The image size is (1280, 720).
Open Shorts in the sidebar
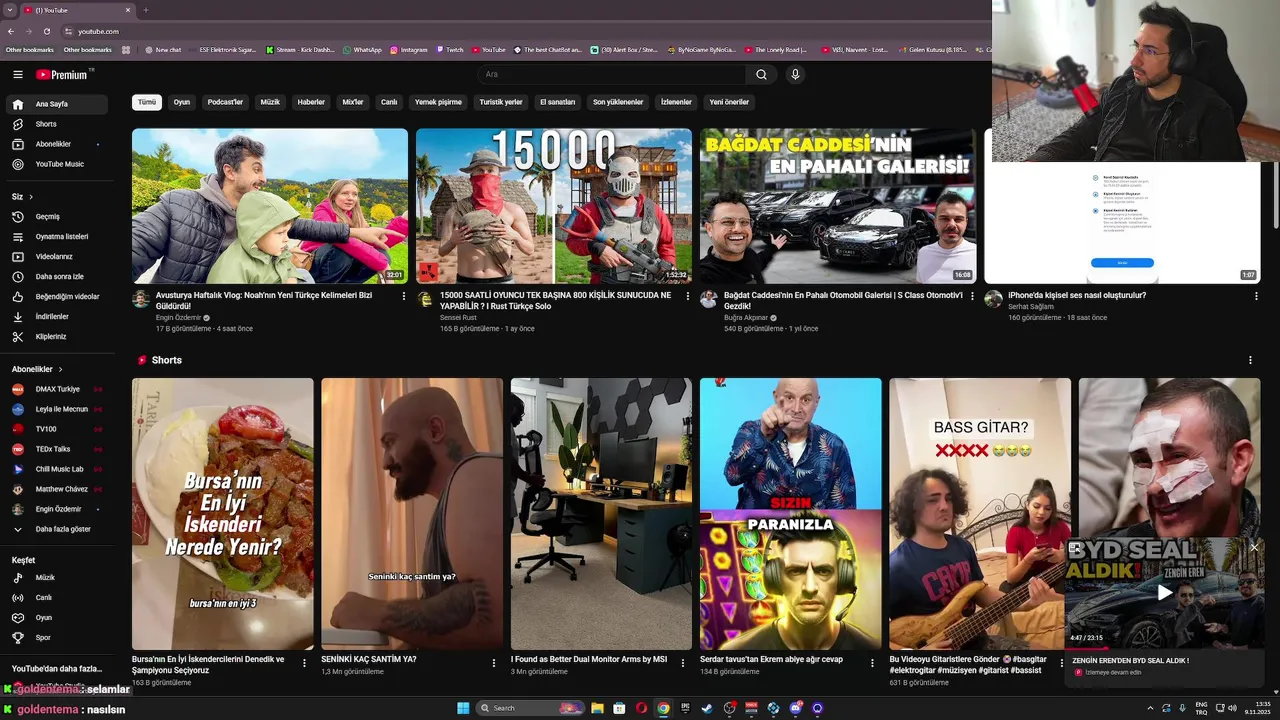pyautogui.click(x=57, y=124)
